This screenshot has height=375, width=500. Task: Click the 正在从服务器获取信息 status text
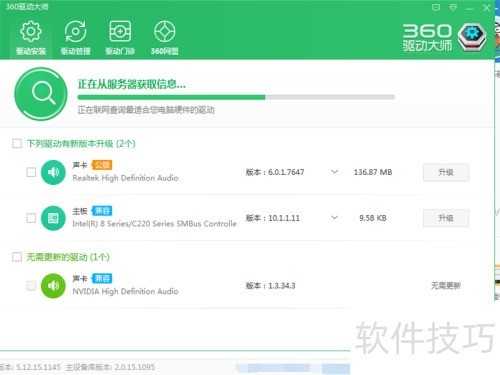[132, 84]
